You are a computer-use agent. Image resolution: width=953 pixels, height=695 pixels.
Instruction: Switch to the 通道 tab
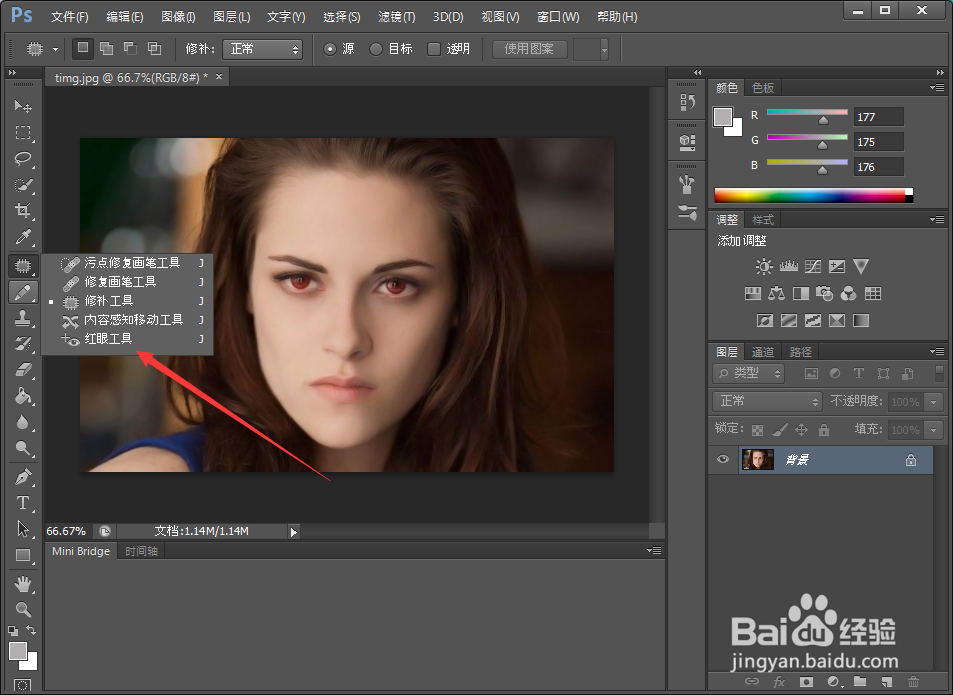point(763,352)
